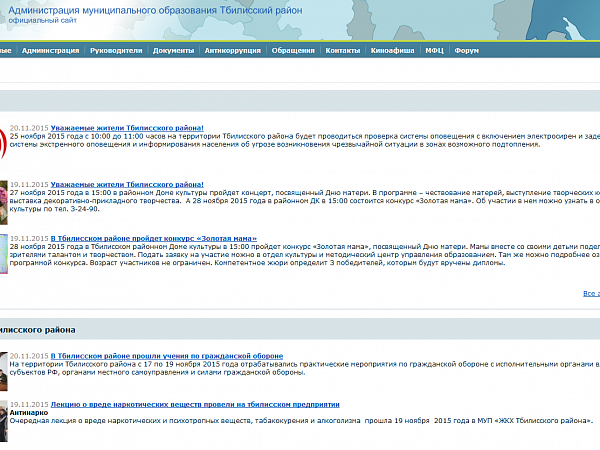Open the Руководители menu item
Screen dimensions: 600x450
click(x=116, y=49)
